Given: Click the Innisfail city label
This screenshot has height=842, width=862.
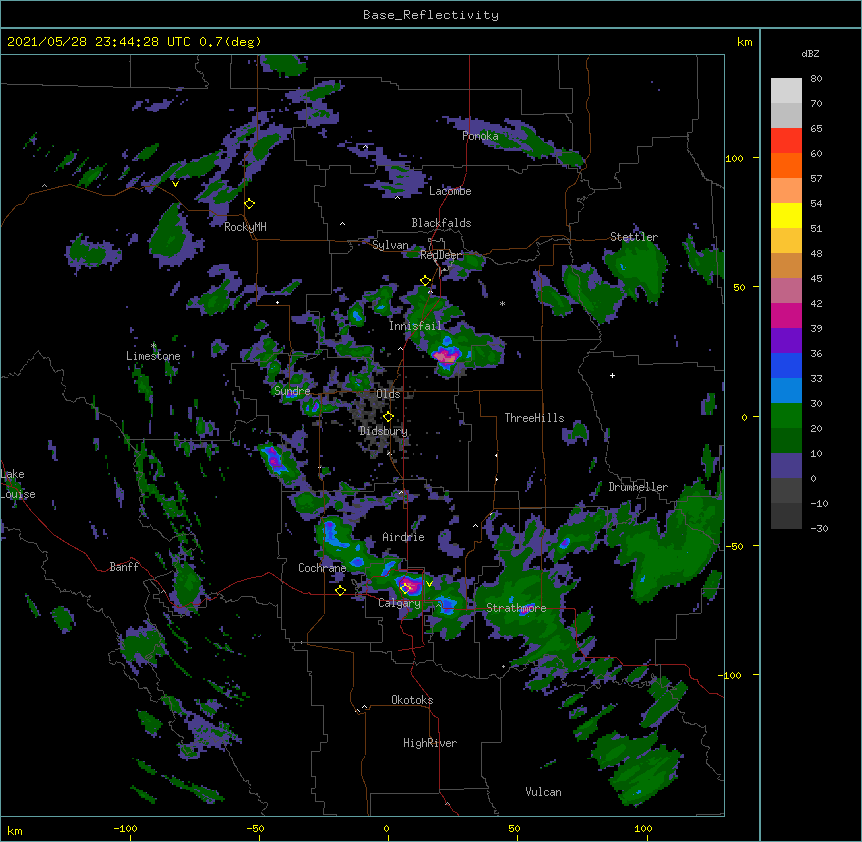Looking at the screenshot, I should pos(415,326).
